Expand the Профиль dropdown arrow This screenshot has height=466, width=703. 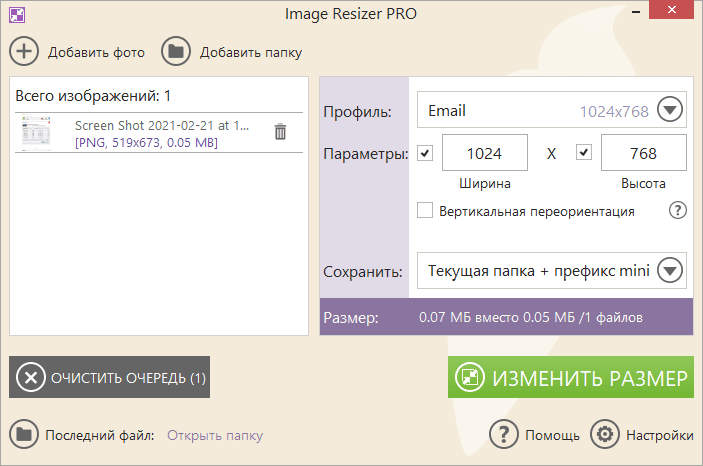(669, 110)
